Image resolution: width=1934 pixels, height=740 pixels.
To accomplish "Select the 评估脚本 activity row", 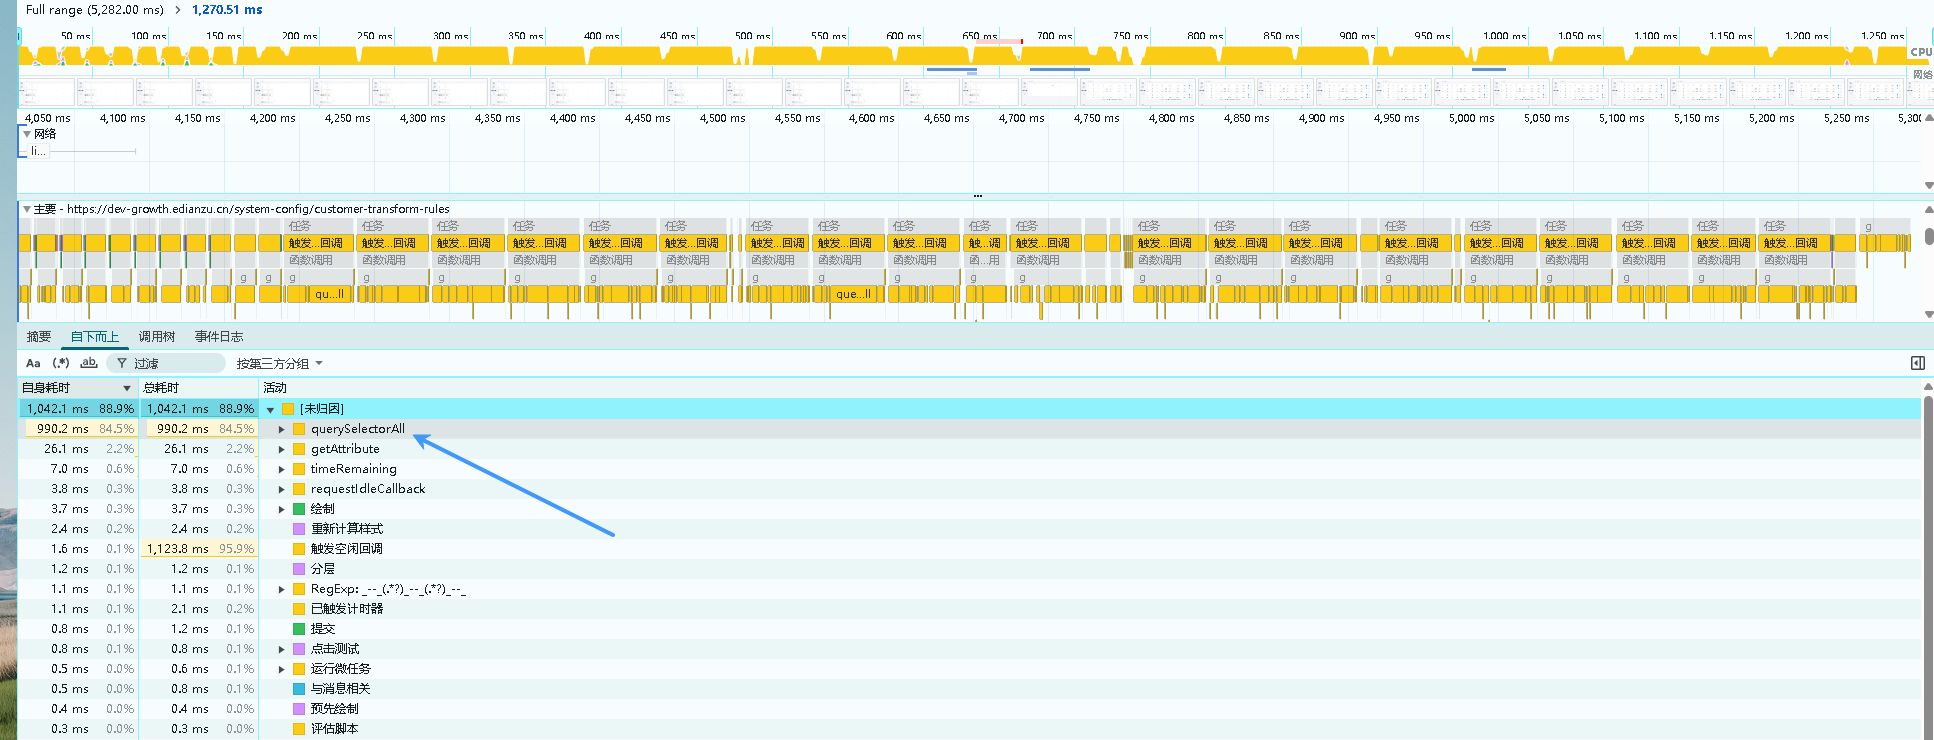I will [970, 729].
